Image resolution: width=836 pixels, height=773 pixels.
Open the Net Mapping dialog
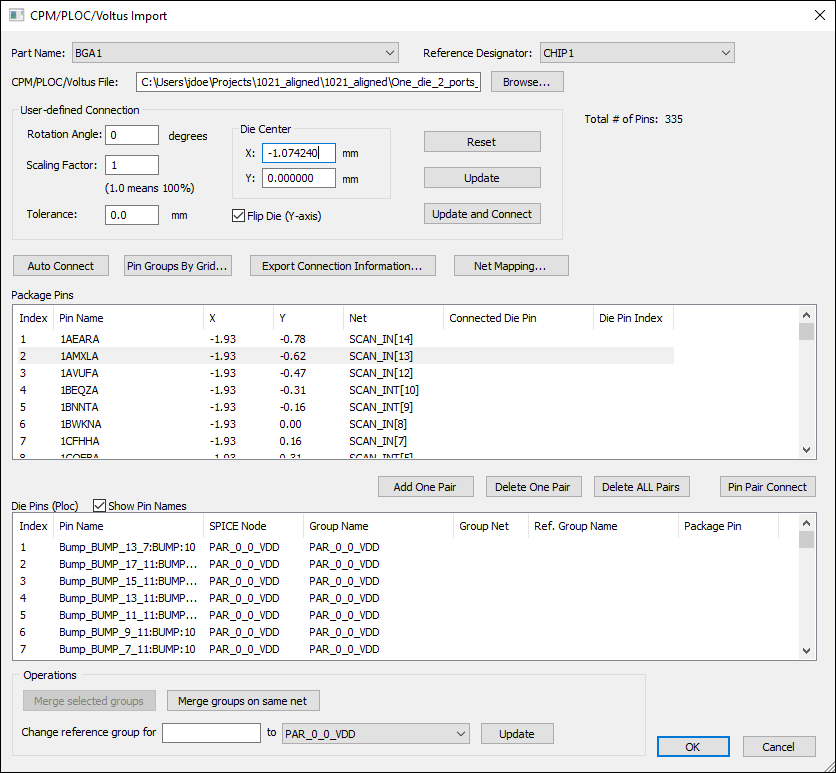(x=511, y=266)
